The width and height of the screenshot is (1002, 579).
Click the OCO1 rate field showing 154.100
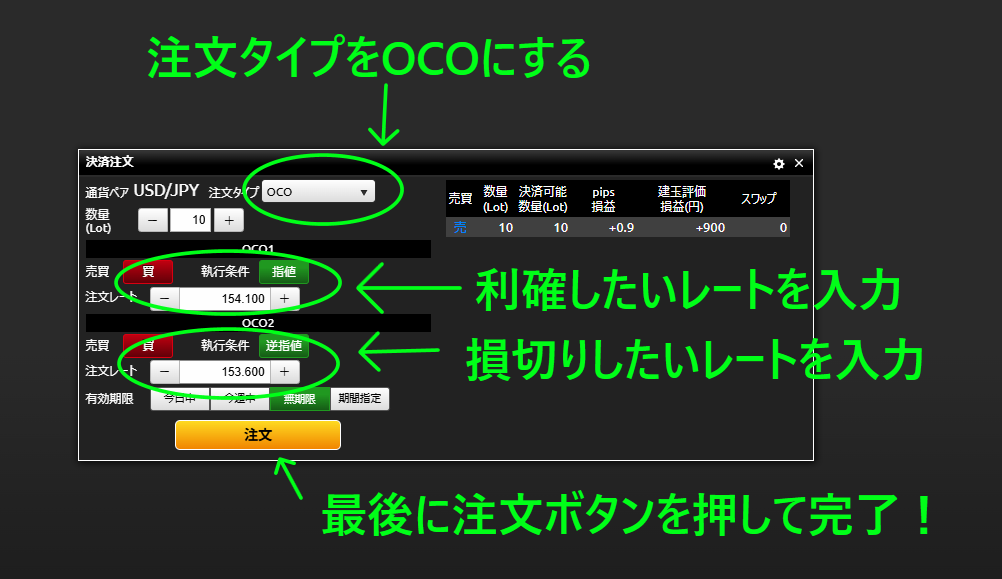(225, 298)
